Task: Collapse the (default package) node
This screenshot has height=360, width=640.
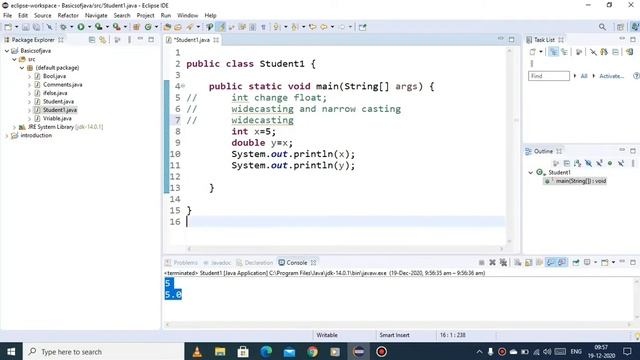Action: point(22,68)
